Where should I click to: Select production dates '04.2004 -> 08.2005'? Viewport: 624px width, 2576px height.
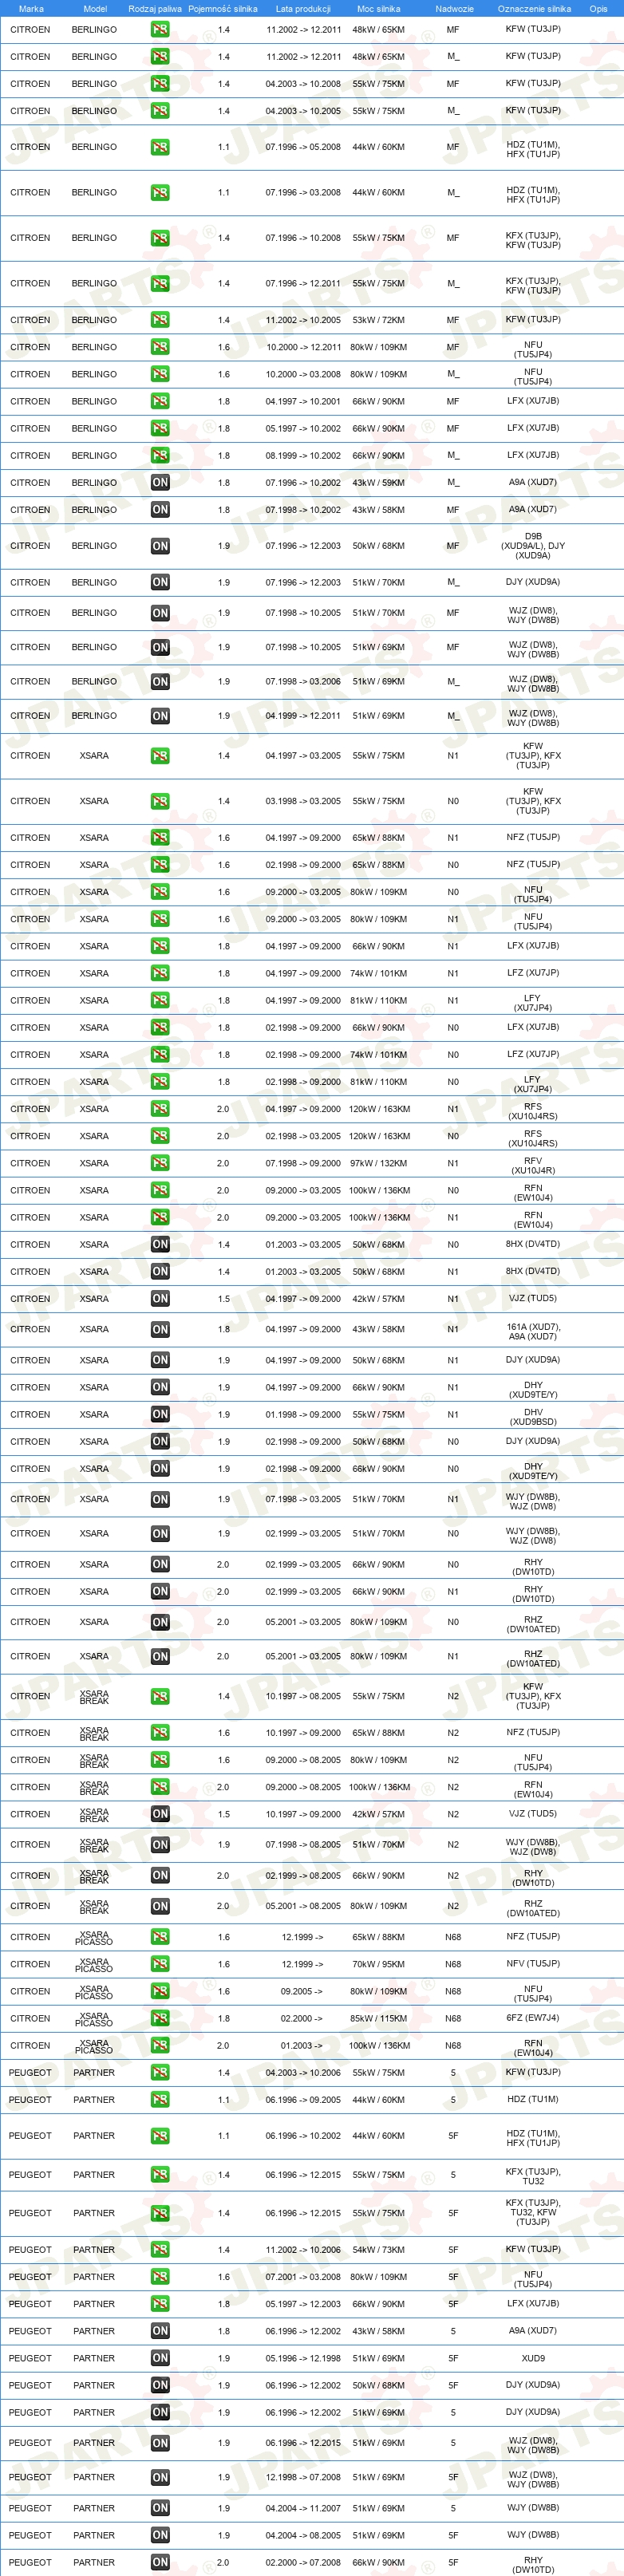click(x=303, y=2535)
